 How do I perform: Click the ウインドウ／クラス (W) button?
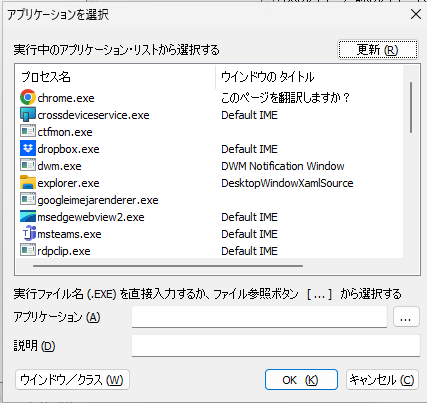click(x=72, y=380)
